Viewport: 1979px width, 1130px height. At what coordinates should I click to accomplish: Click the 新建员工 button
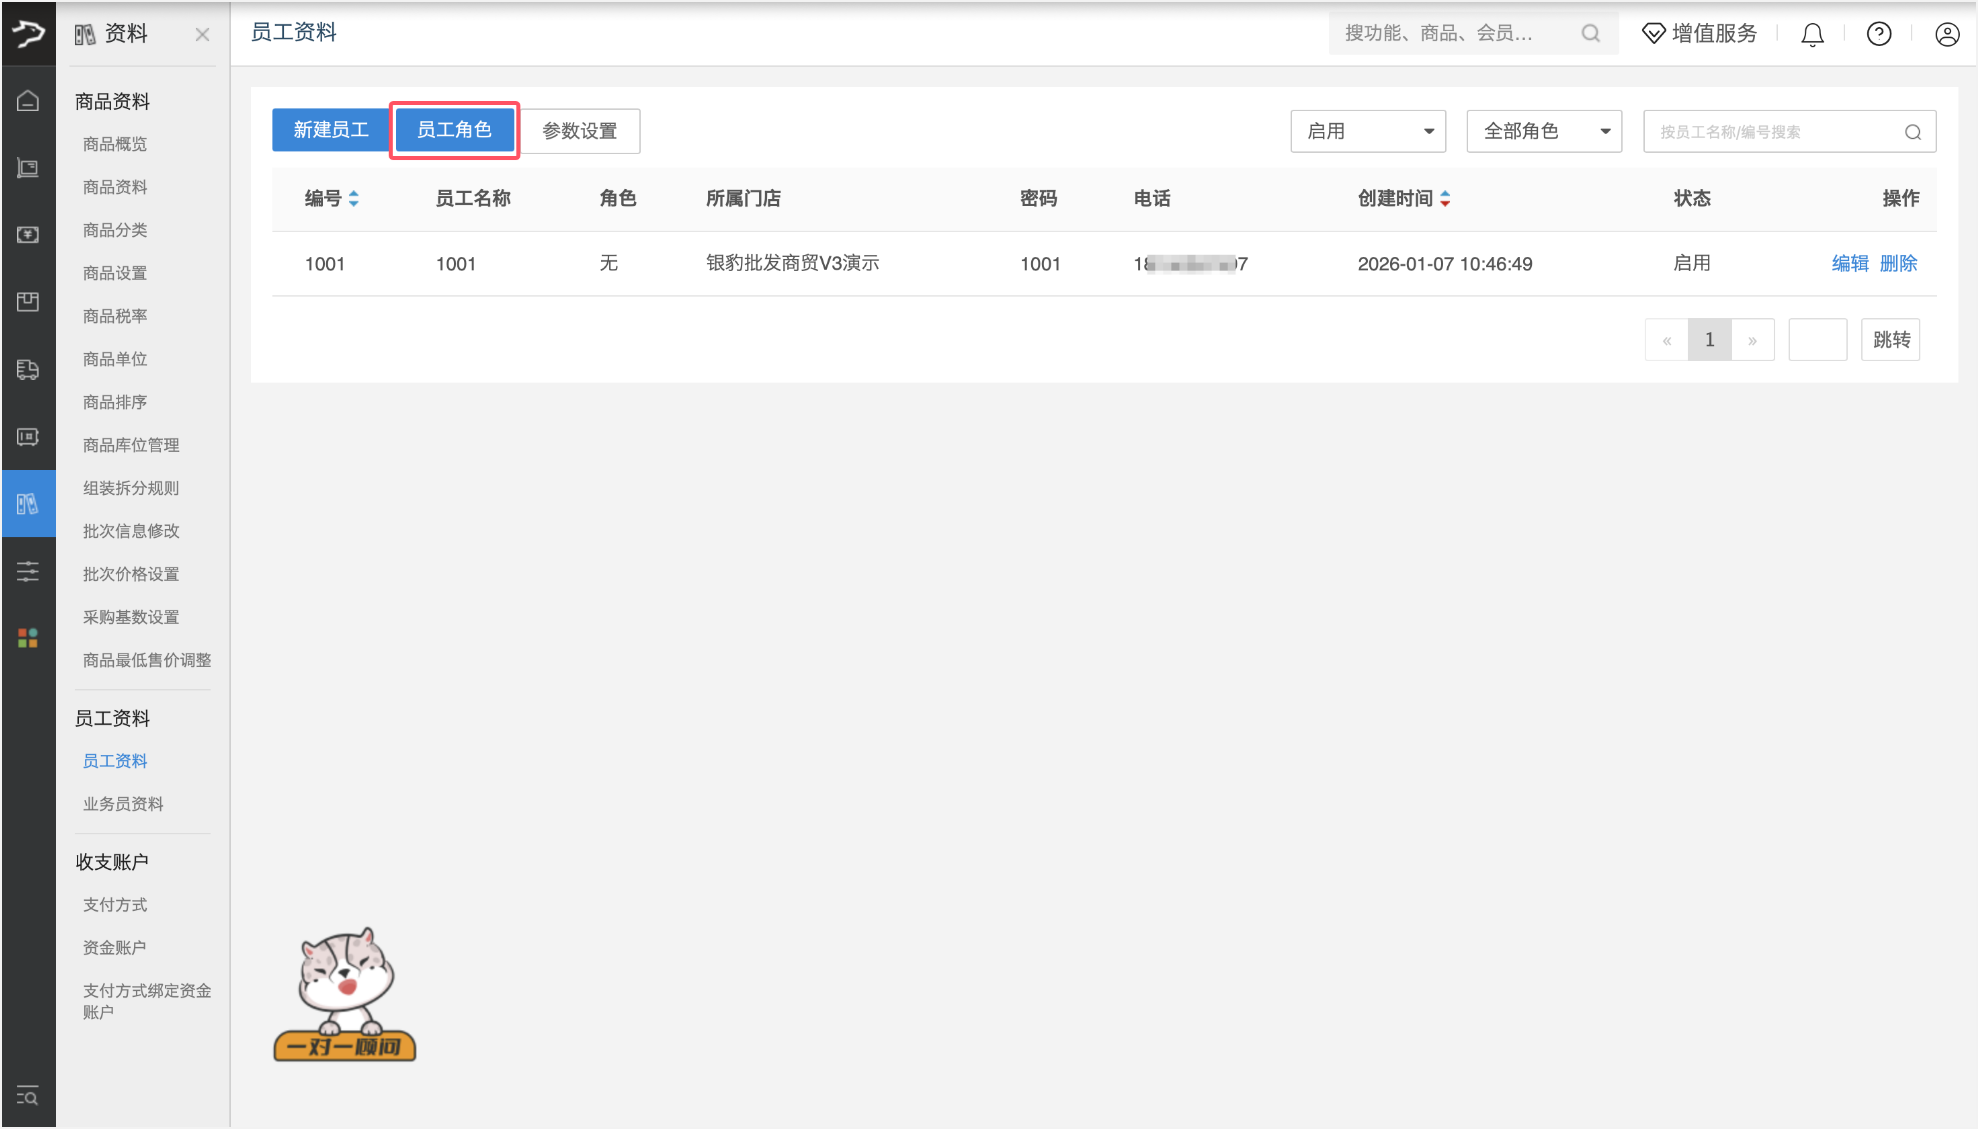pos(331,129)
